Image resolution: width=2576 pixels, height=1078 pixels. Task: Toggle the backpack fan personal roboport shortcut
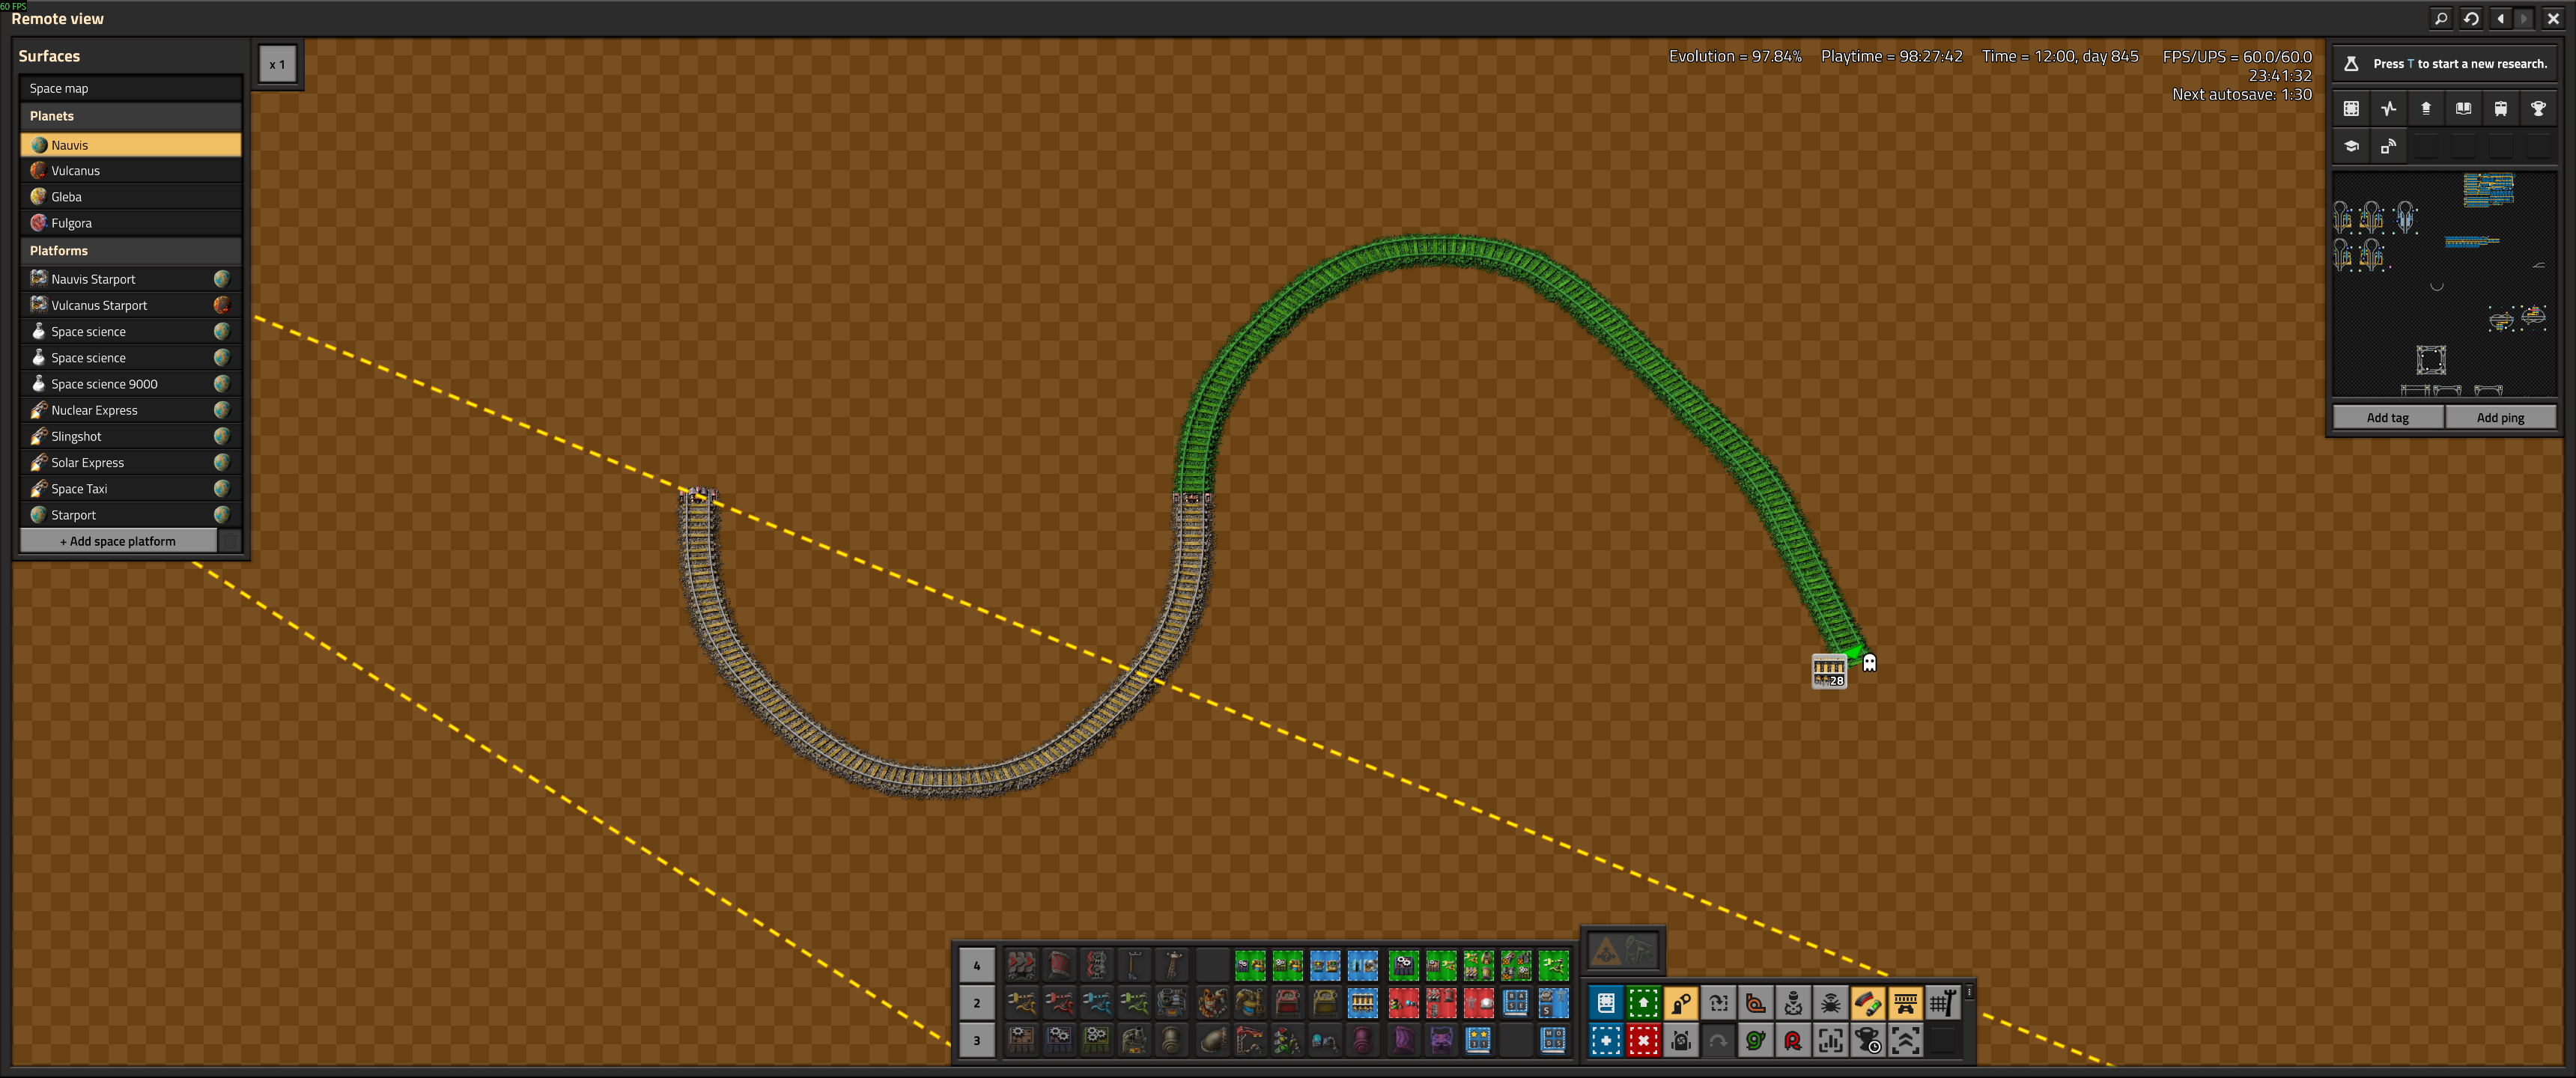[x=1681, y=1040]
